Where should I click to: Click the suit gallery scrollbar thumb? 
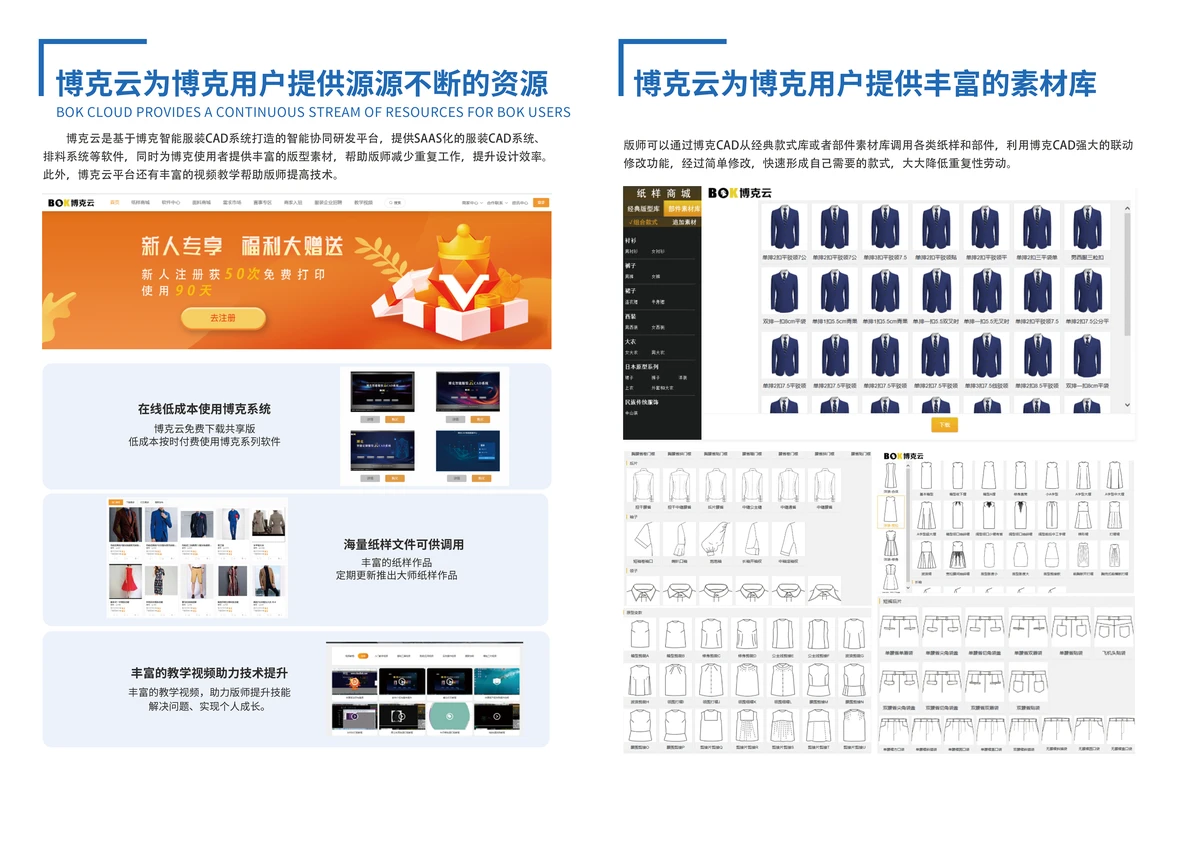pos(1128,275)
